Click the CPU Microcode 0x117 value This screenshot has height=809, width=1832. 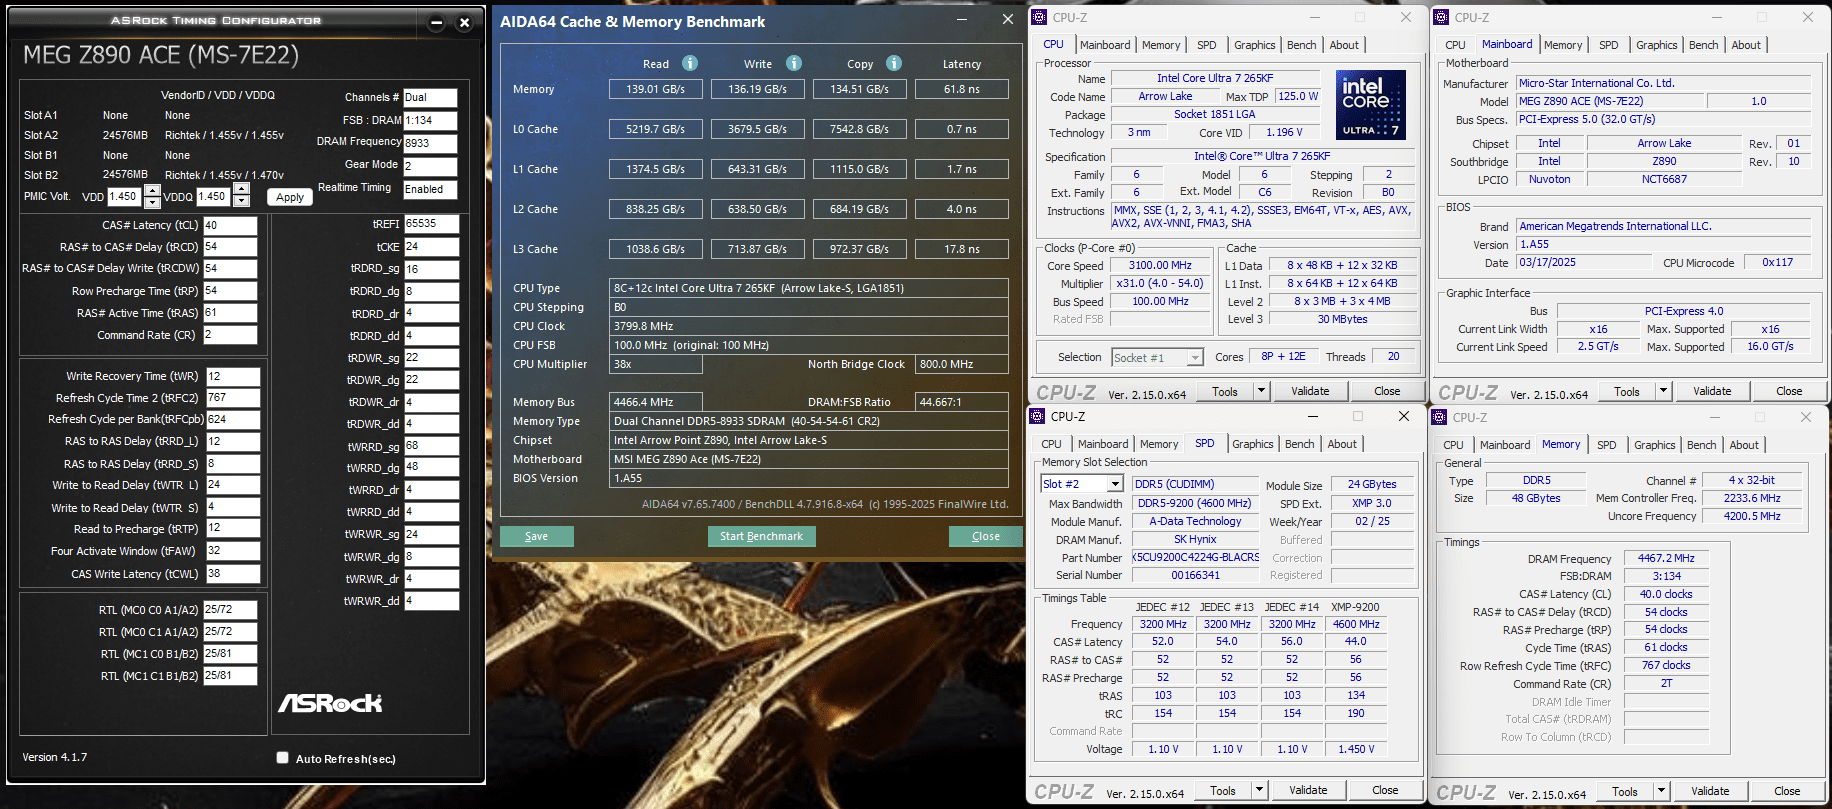tap(1778, 263)
